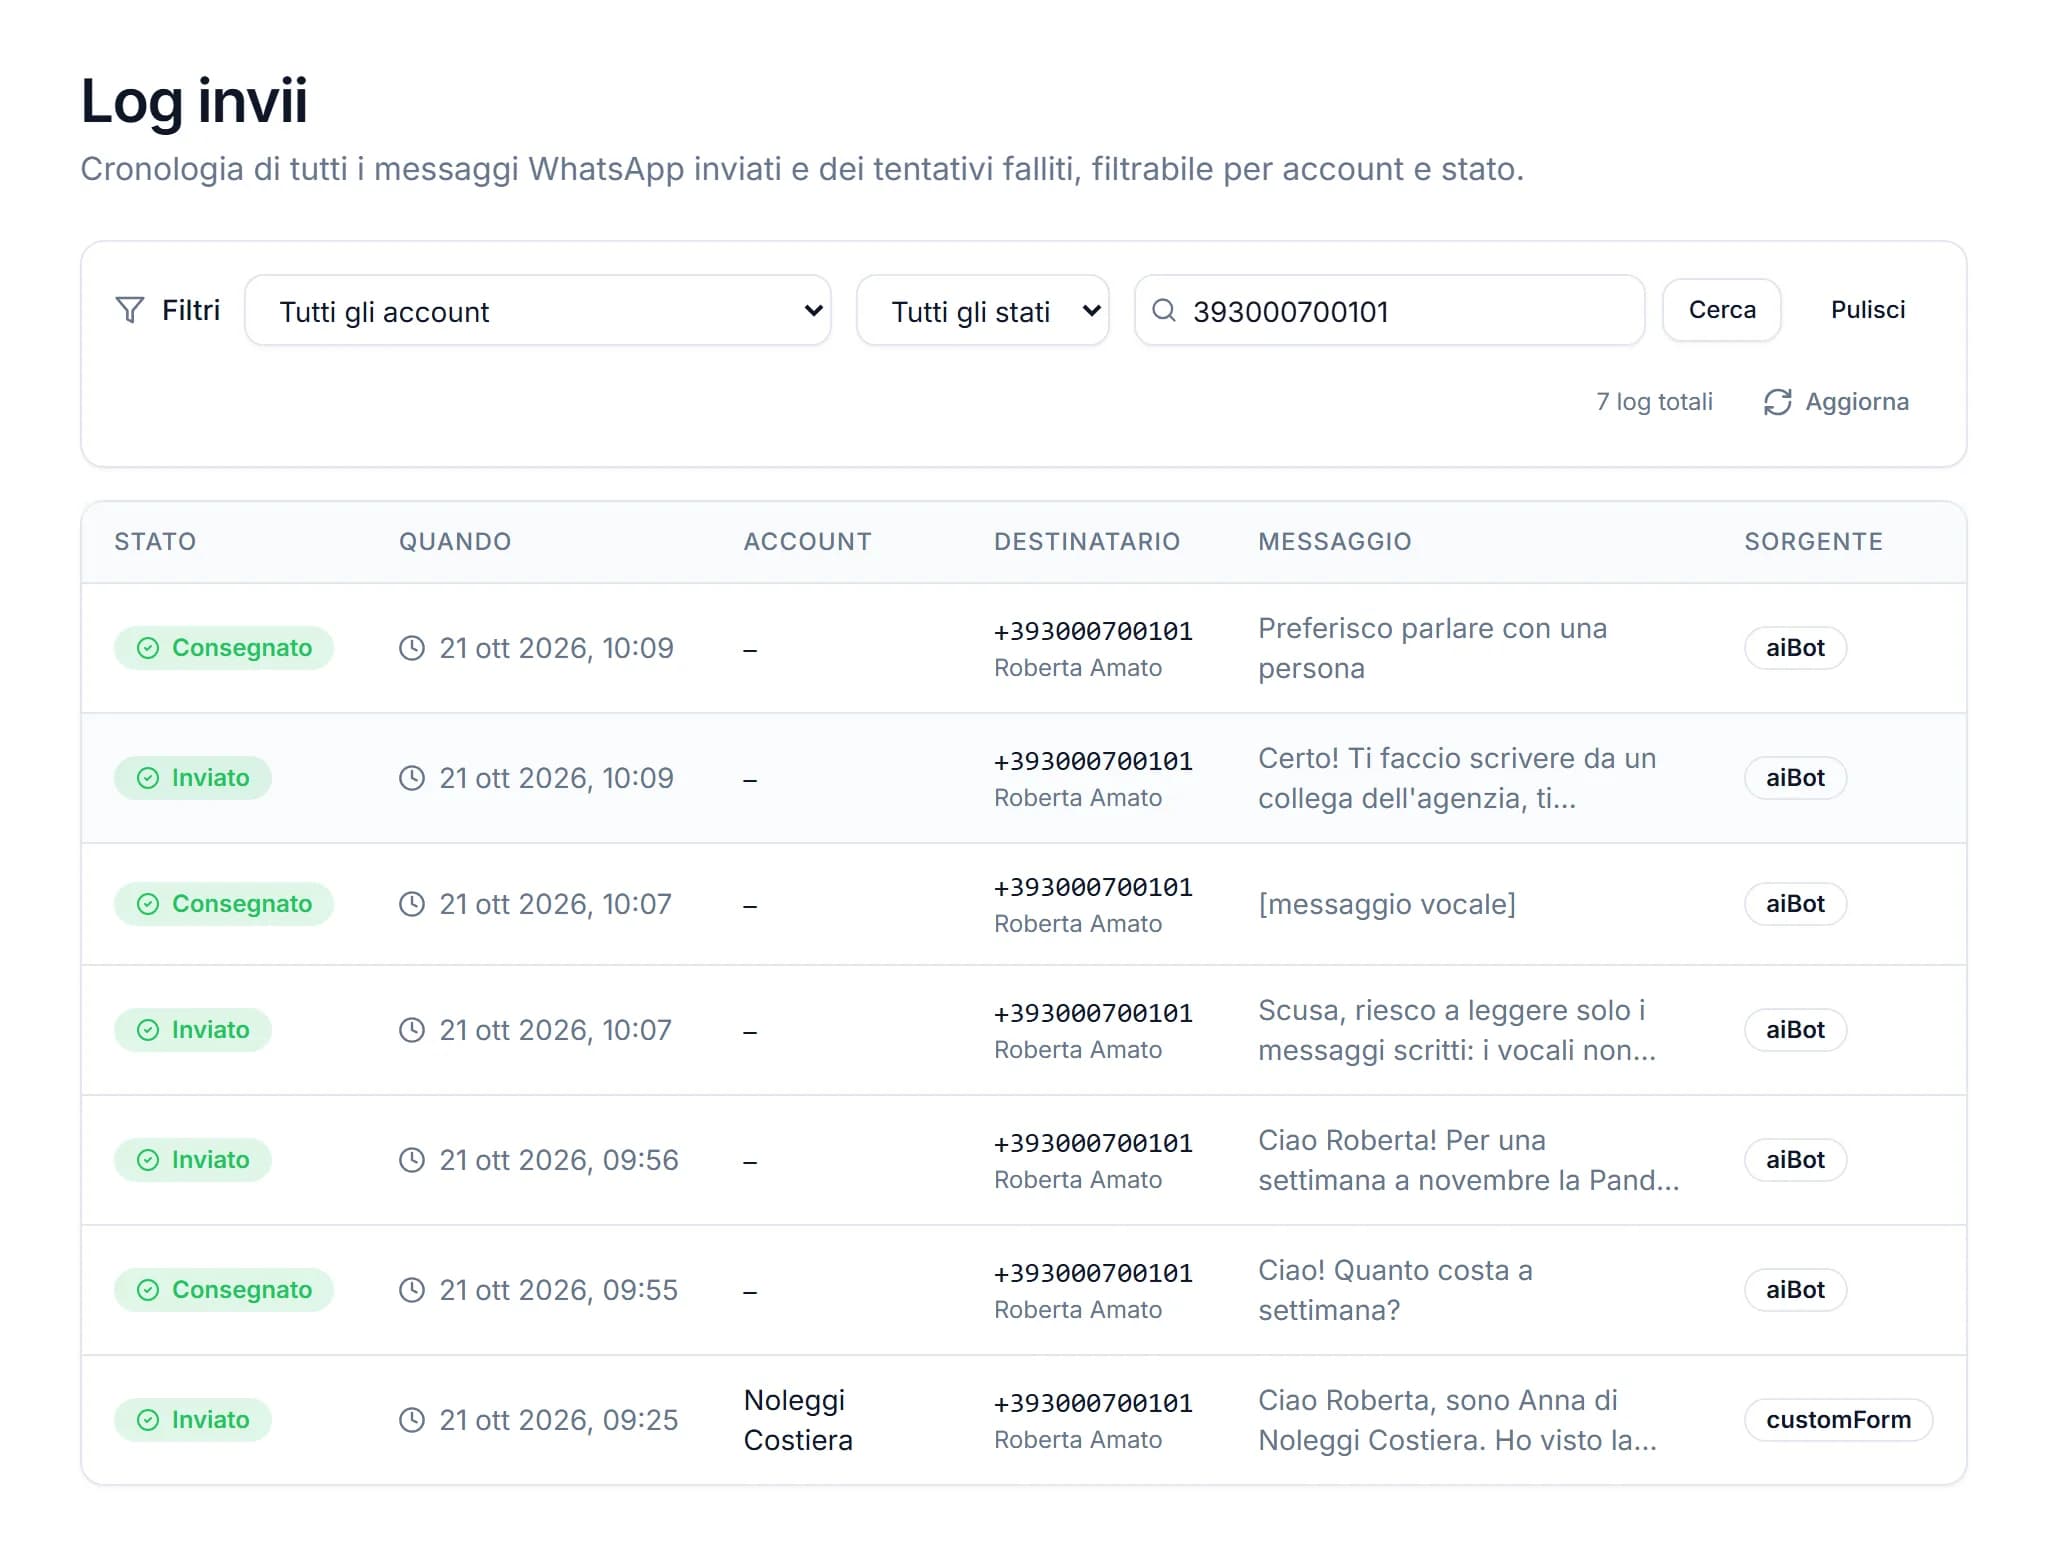
Task: Click the customForm source badge
Action: (x=1838, y=1420)
